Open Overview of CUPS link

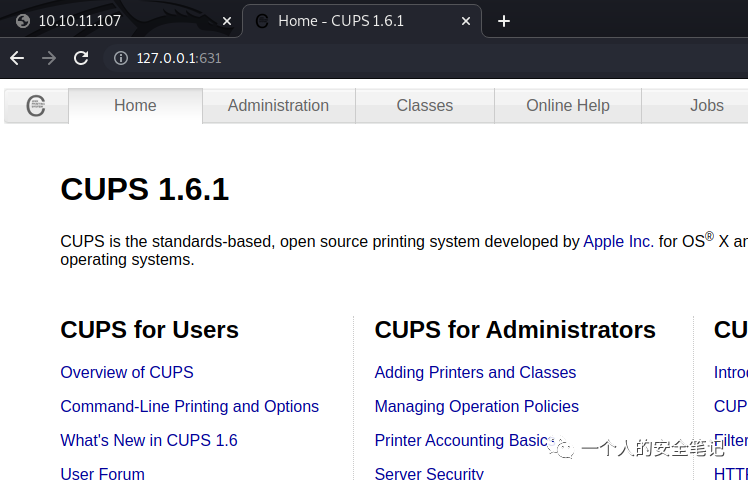[x=127, y=372]
